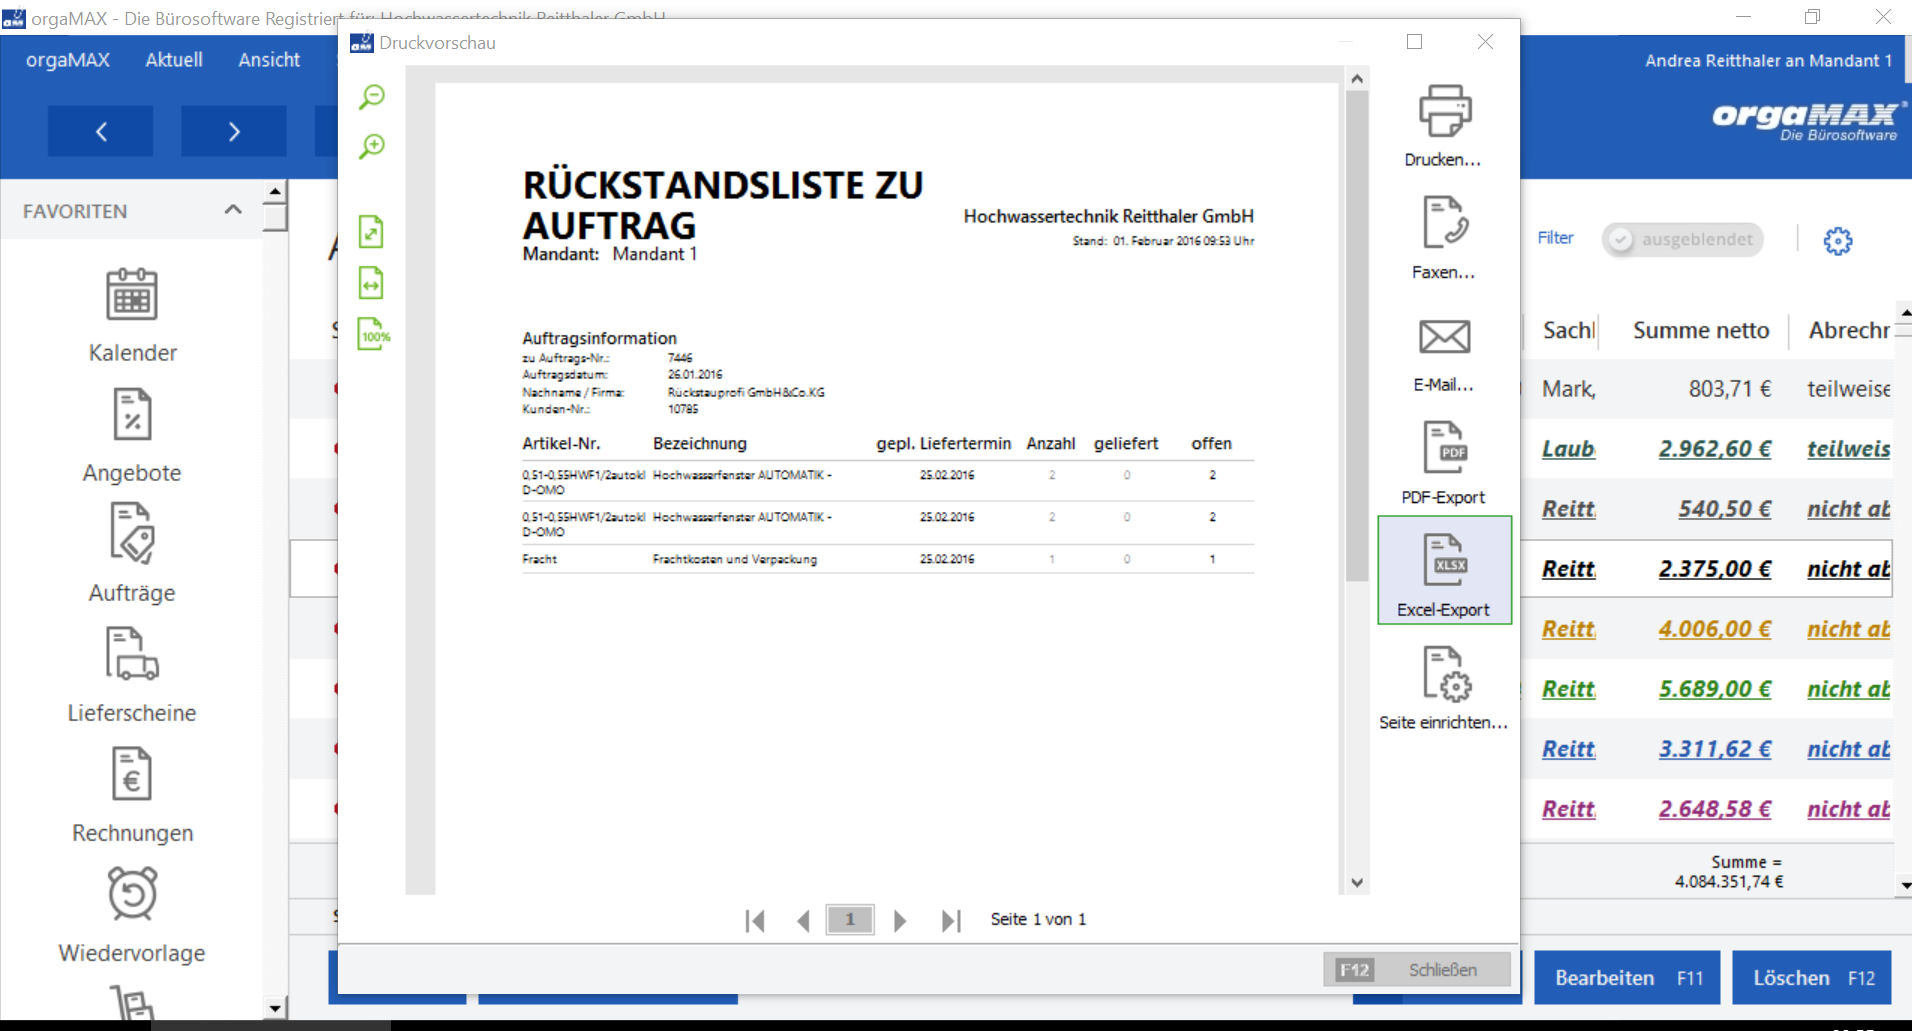Toggle the ausgeblendet filter switch

1682,240
